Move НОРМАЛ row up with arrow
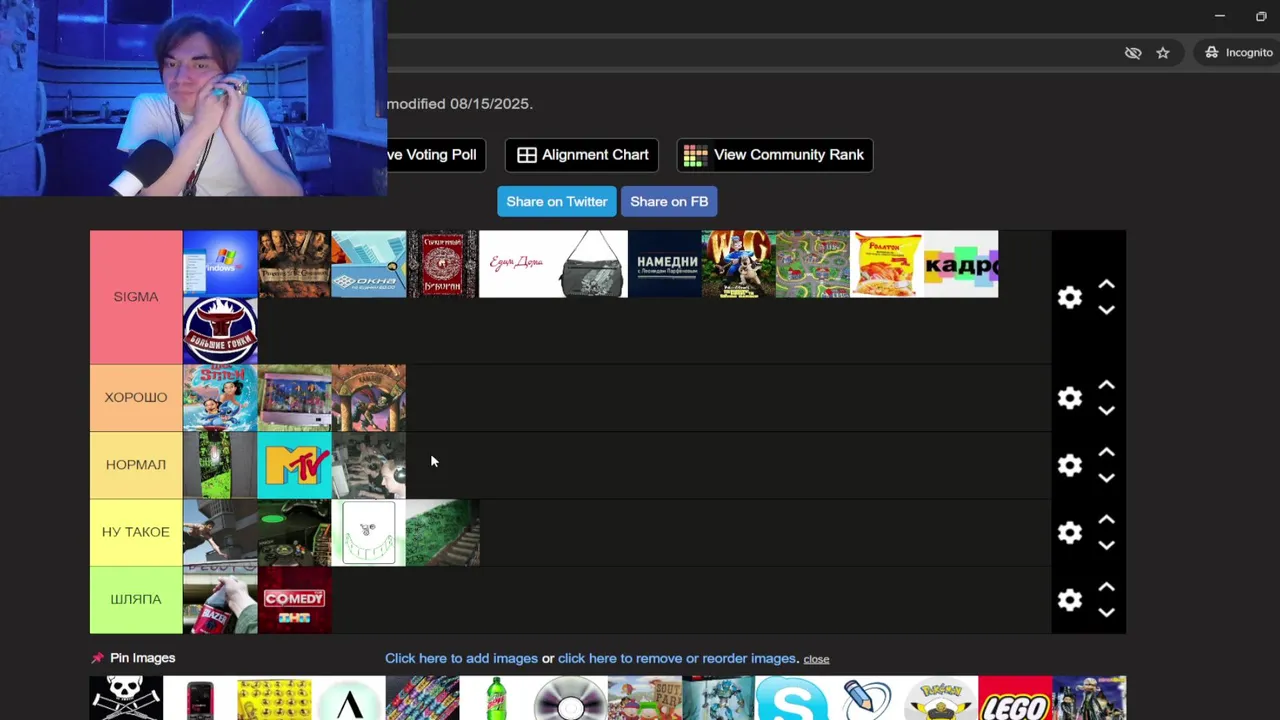The width and height of the screenshot is (1280, 720). coord(1106,452)
